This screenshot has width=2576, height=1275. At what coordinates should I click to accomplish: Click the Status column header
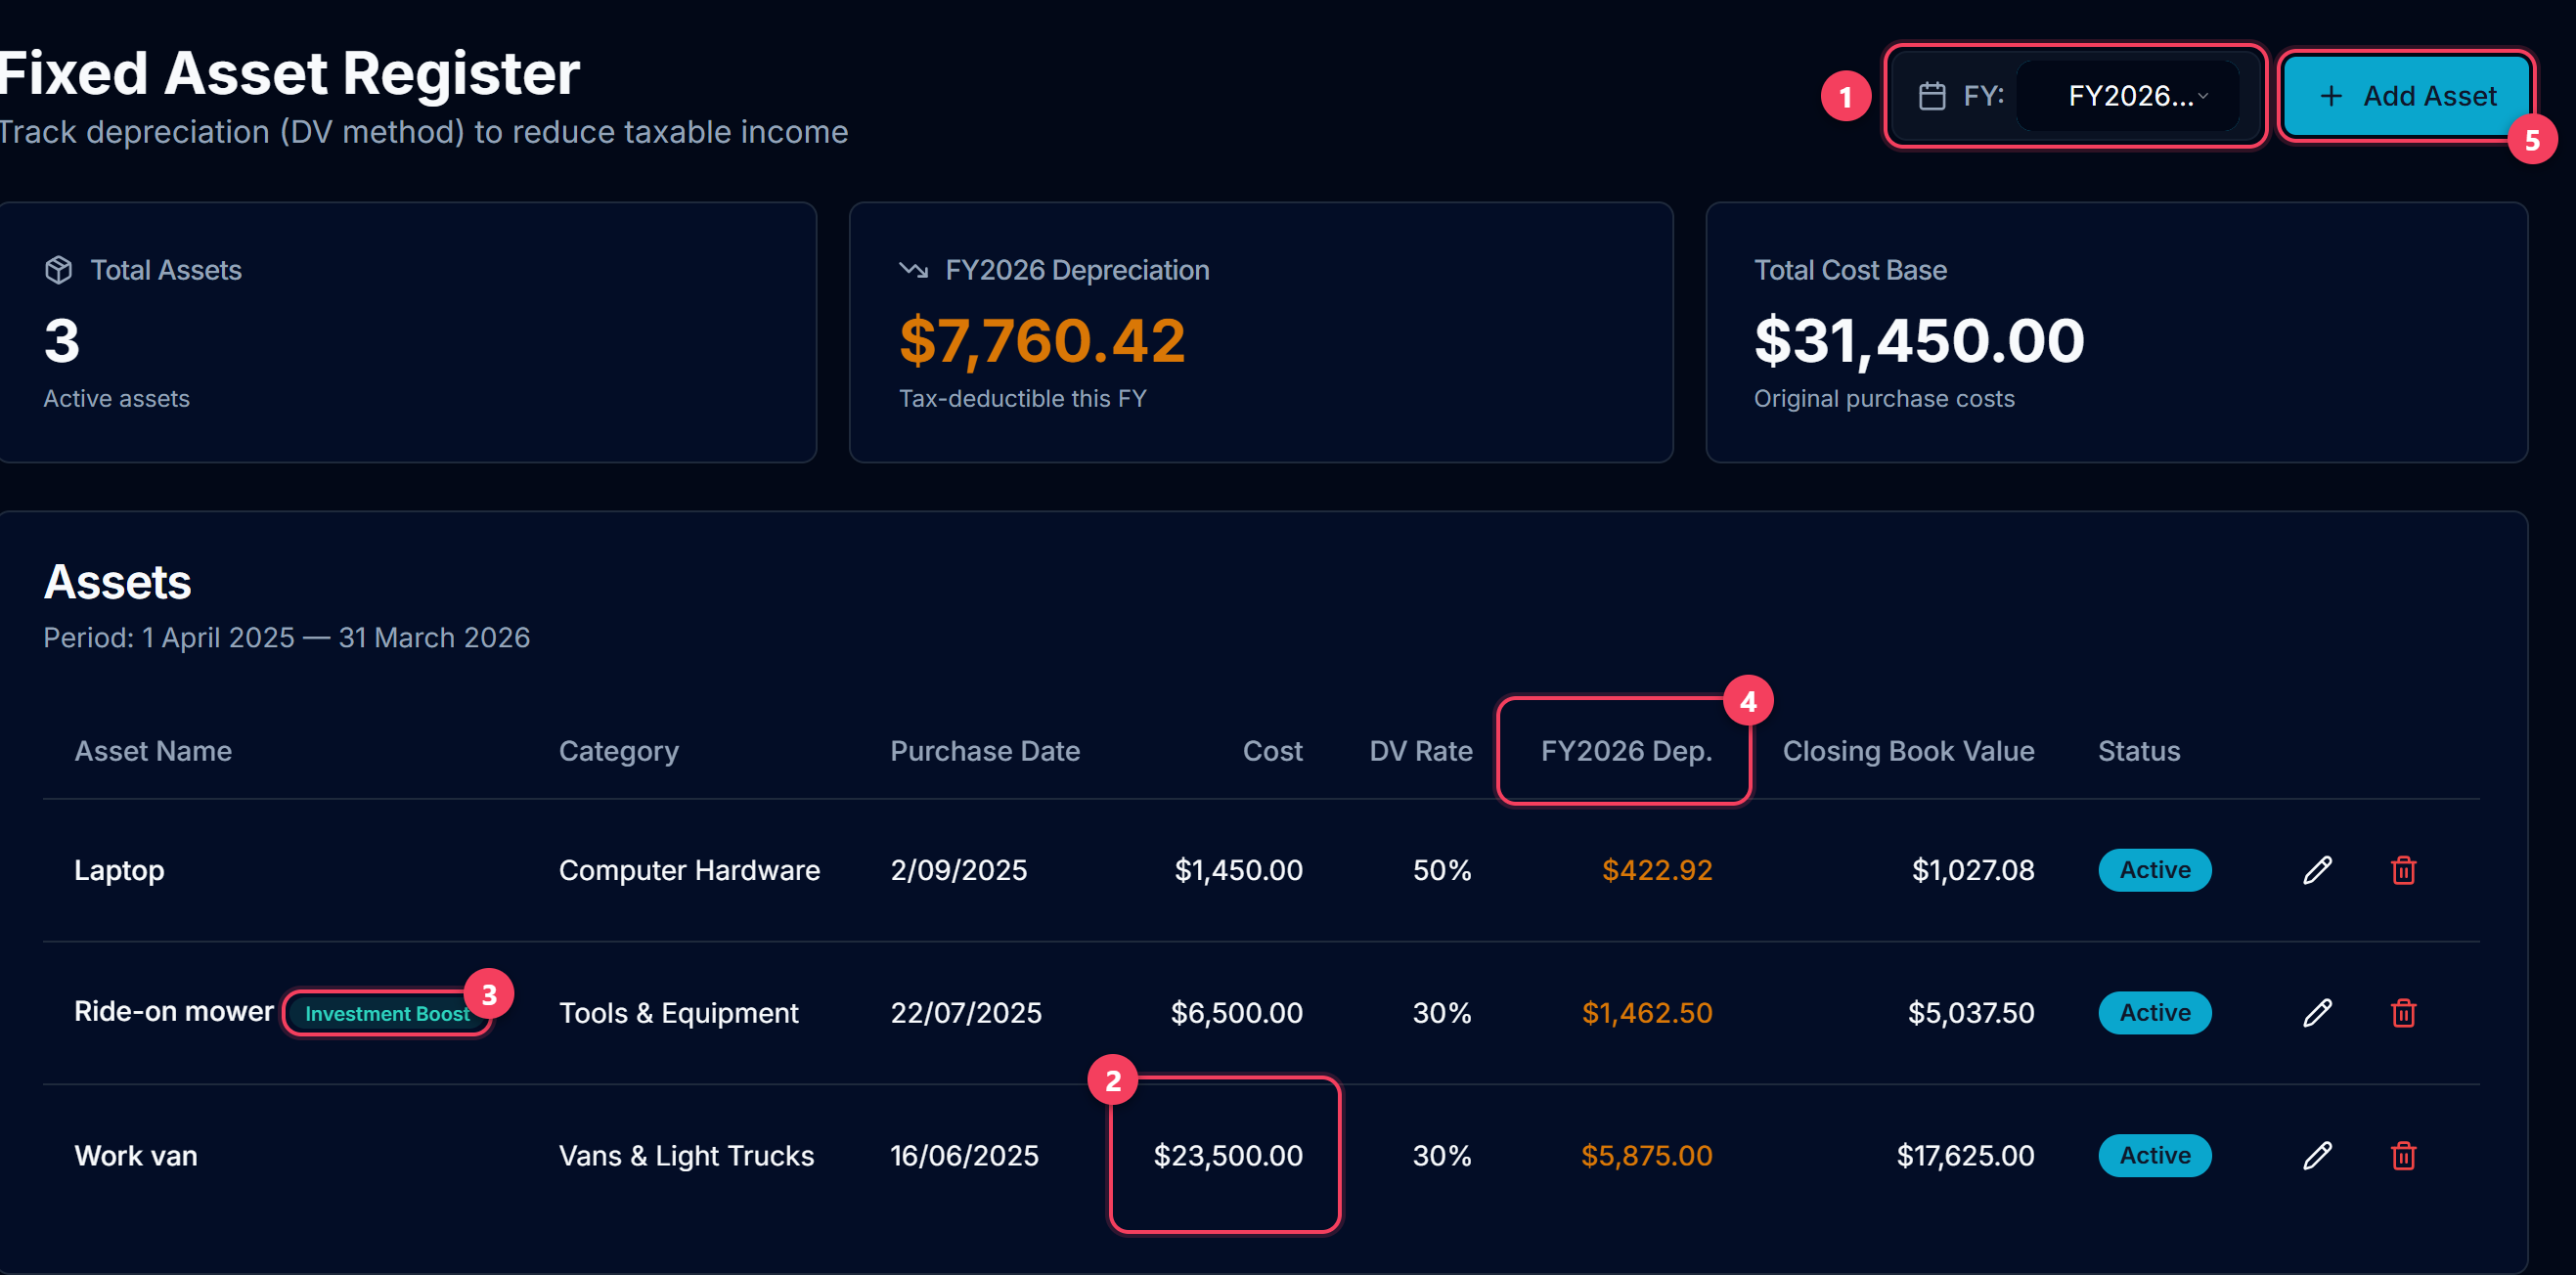click(x=2139, y=751)
